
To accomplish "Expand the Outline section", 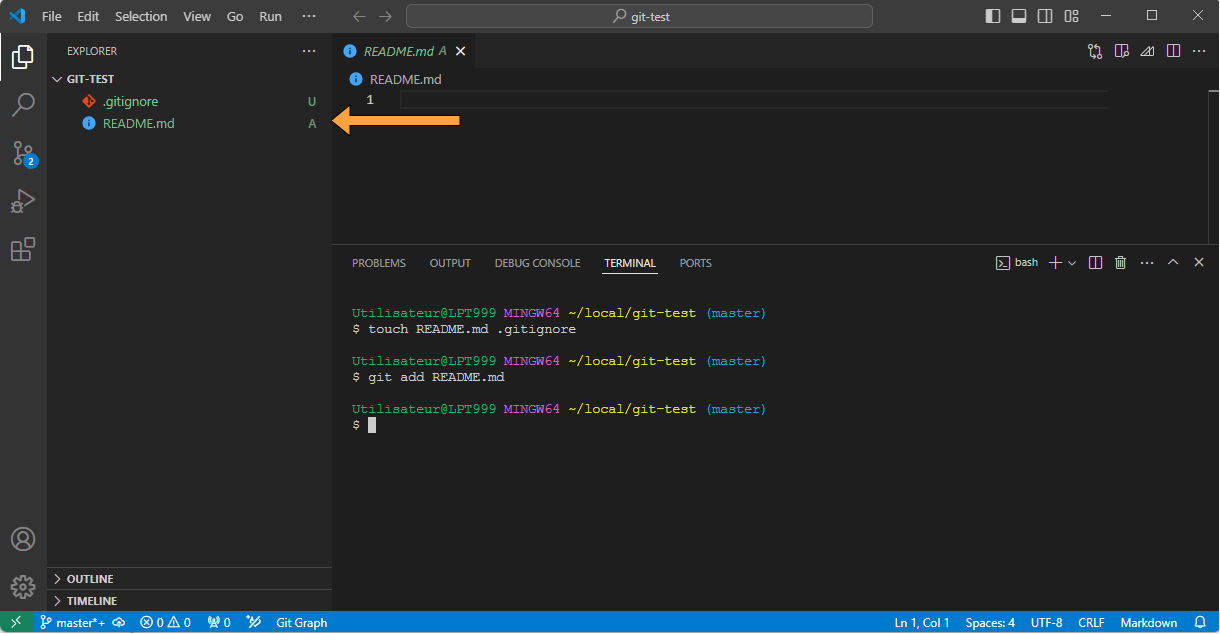I will (89, 579).
